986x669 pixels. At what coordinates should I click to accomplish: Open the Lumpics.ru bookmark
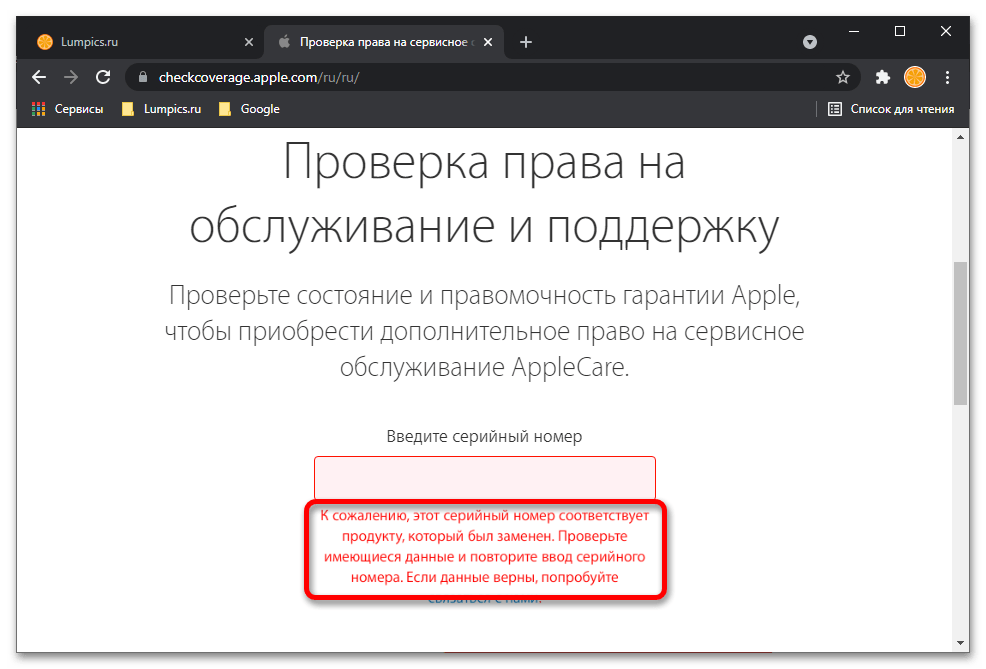[161, 109]
